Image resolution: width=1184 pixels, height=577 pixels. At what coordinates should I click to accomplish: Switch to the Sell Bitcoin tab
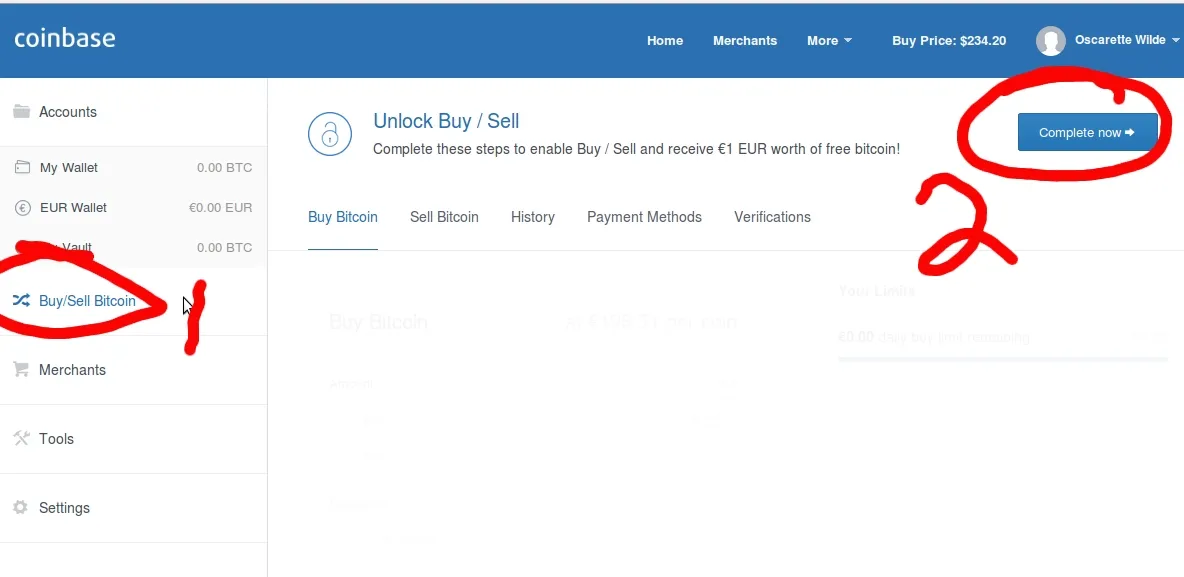(444, 217)
